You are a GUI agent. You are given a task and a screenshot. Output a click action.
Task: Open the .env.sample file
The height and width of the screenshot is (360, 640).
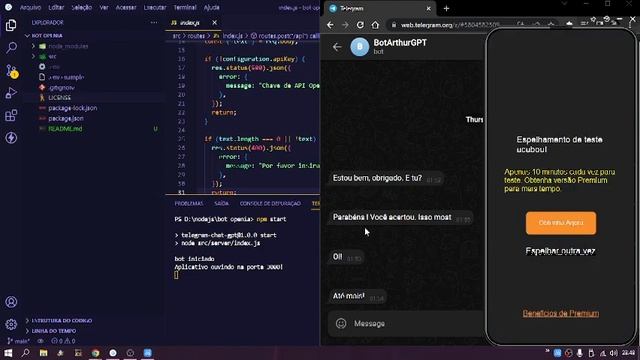[x=66, y=77]
